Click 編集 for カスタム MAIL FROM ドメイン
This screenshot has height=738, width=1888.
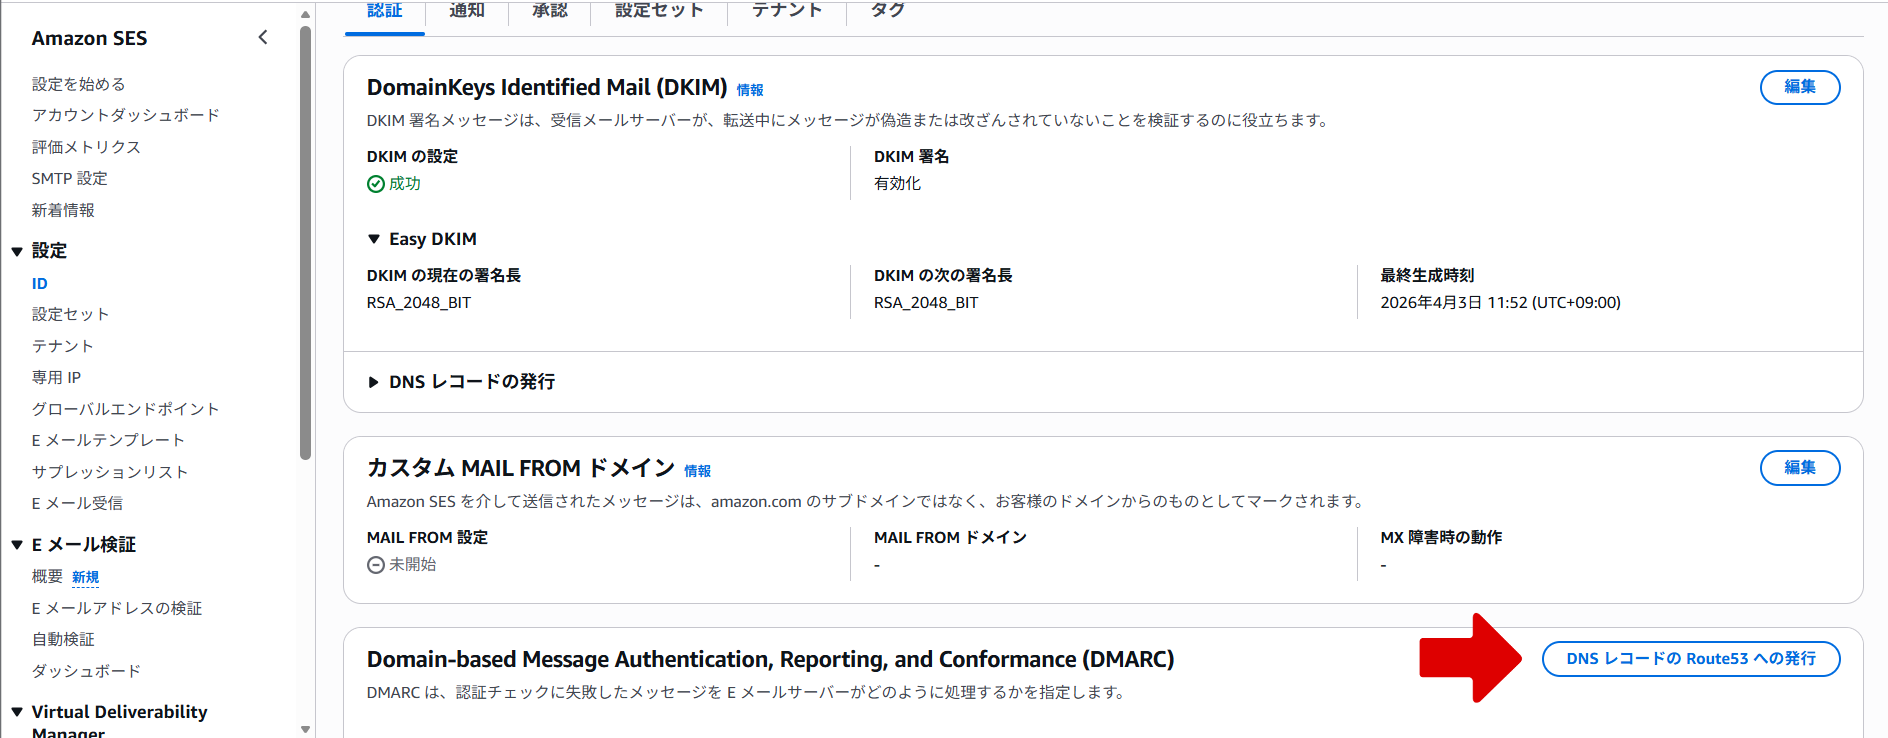coord(1799,468)
